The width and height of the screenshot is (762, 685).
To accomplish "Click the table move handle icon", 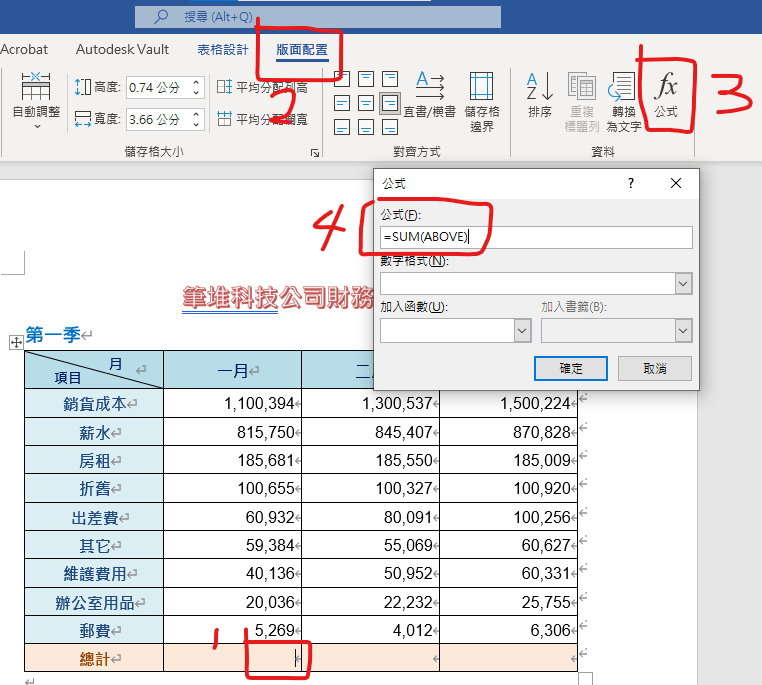I will pyautogui.click(x=16, y=342).
